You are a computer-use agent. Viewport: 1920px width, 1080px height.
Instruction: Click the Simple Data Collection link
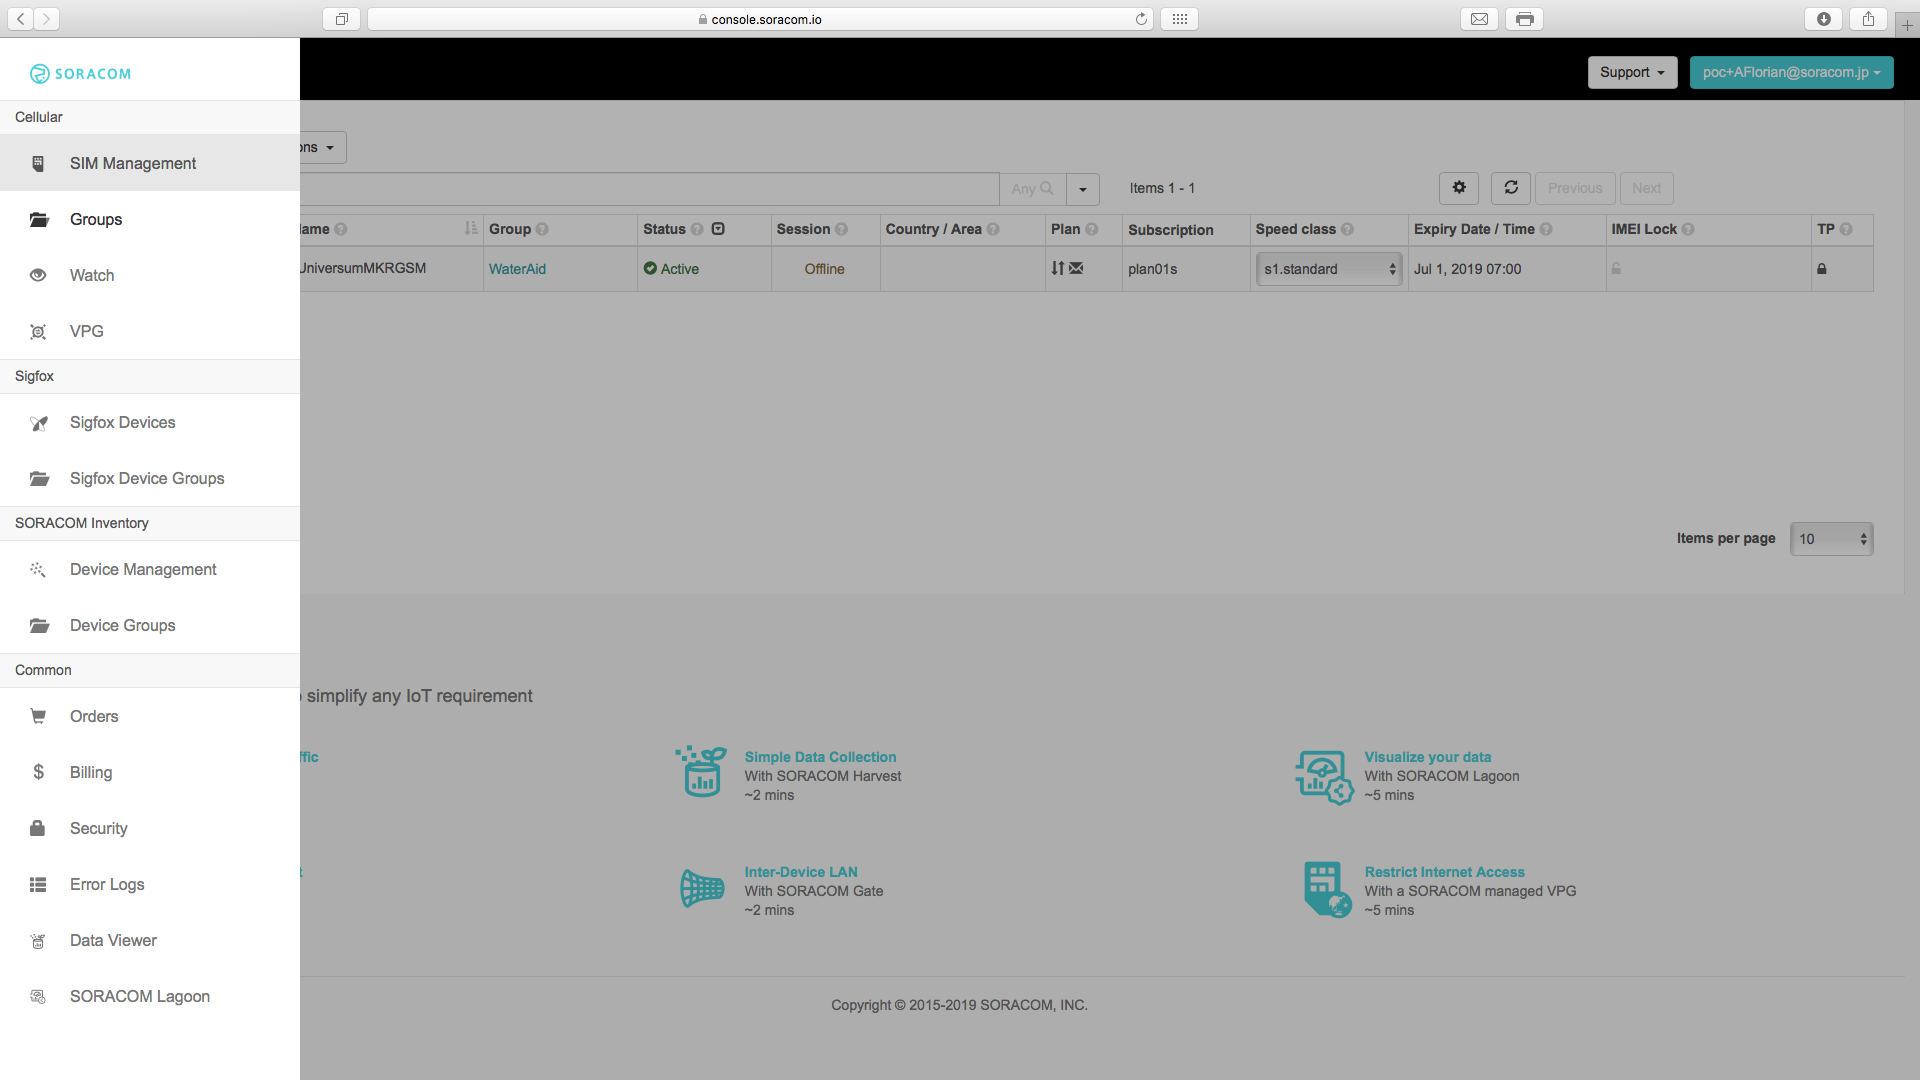pyautogui.click(x=820, y=757)
